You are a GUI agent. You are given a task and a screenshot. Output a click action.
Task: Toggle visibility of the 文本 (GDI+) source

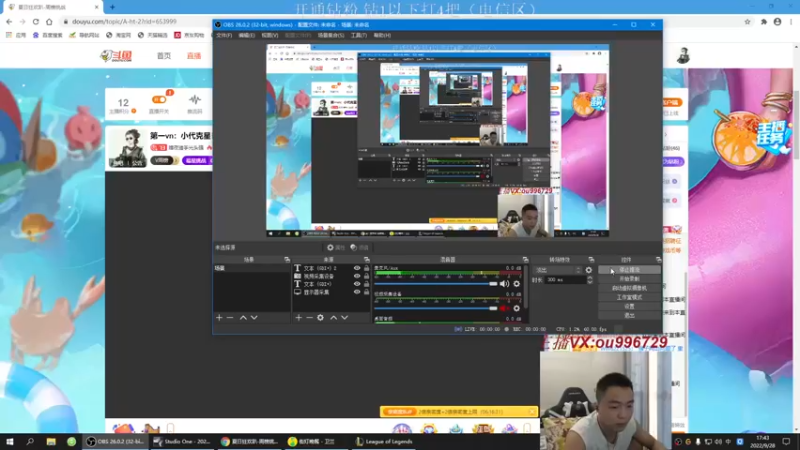coord(357,284)
